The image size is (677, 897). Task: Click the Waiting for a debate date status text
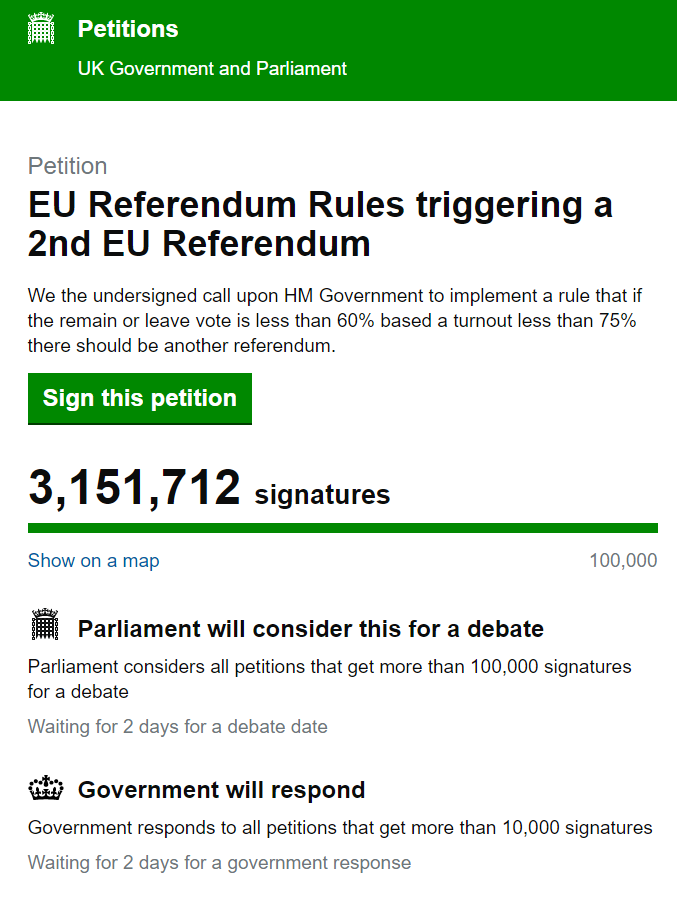pyautogui.click(x=177, y=726)
